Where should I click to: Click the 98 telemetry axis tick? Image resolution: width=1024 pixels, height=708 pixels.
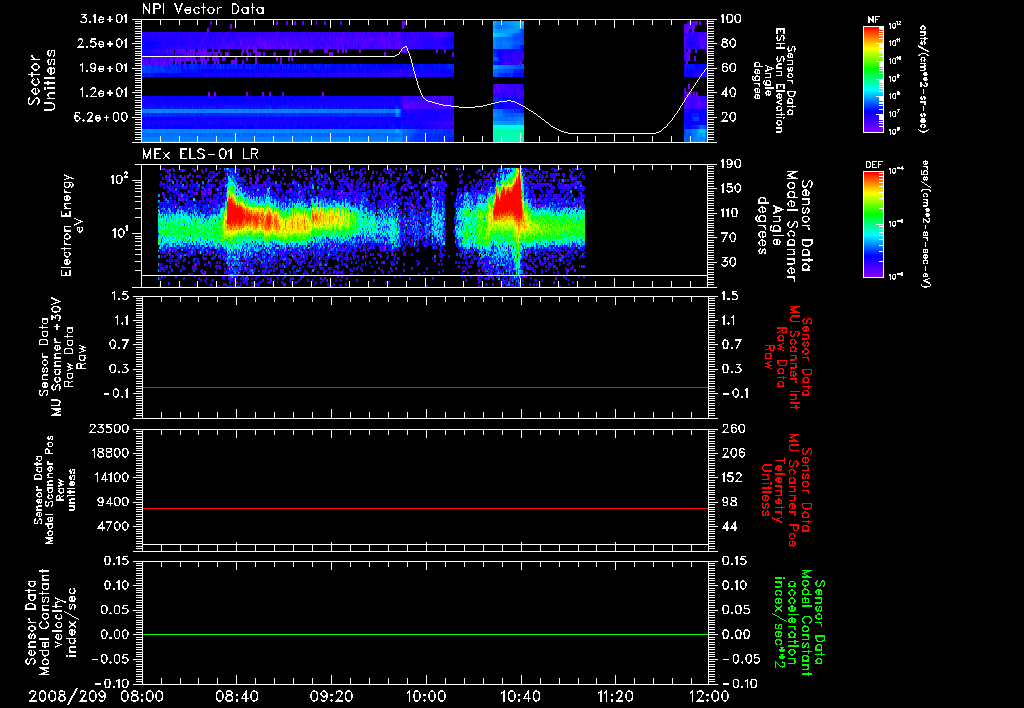tap(728, 502)
